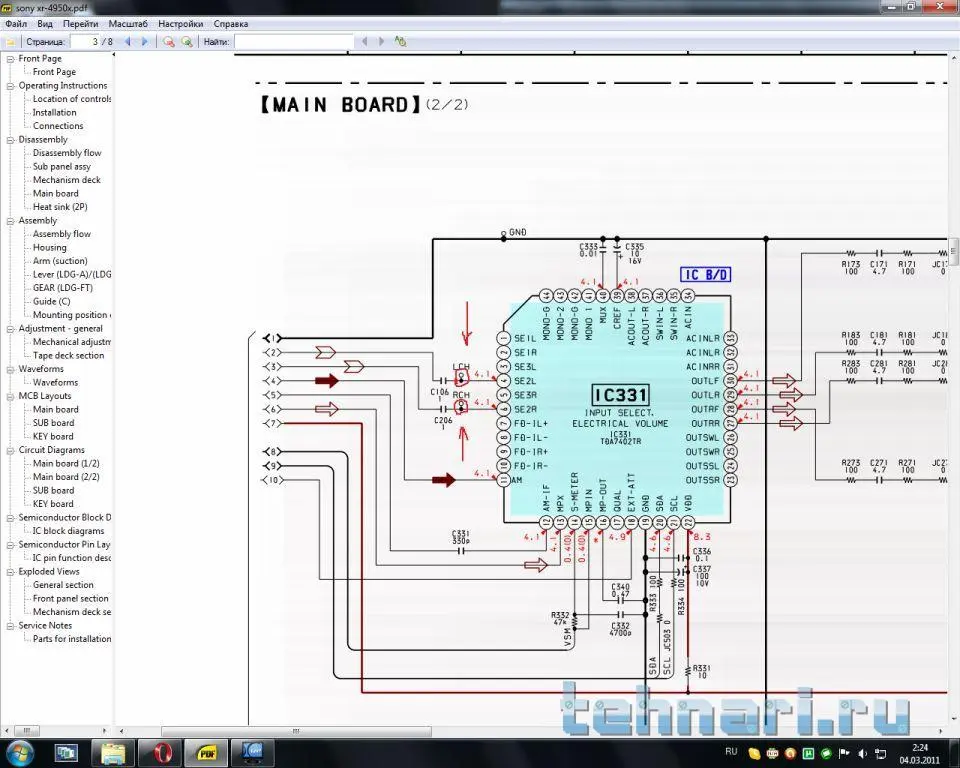Collapse the Service Notes node
Image resolution: width=960 pixels, height=768 pixels.
[x=10, y=626]
